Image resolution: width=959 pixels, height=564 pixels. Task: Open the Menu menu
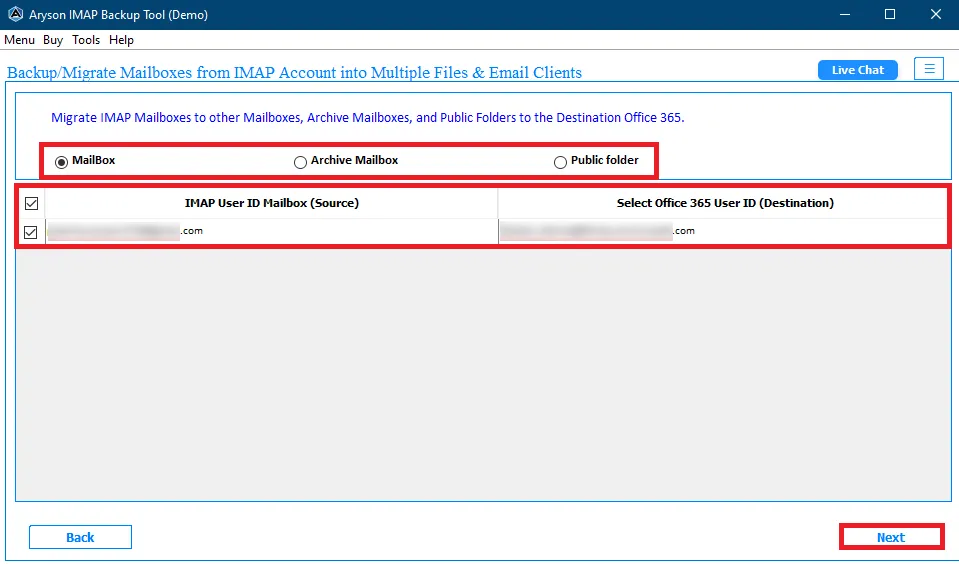20,40
